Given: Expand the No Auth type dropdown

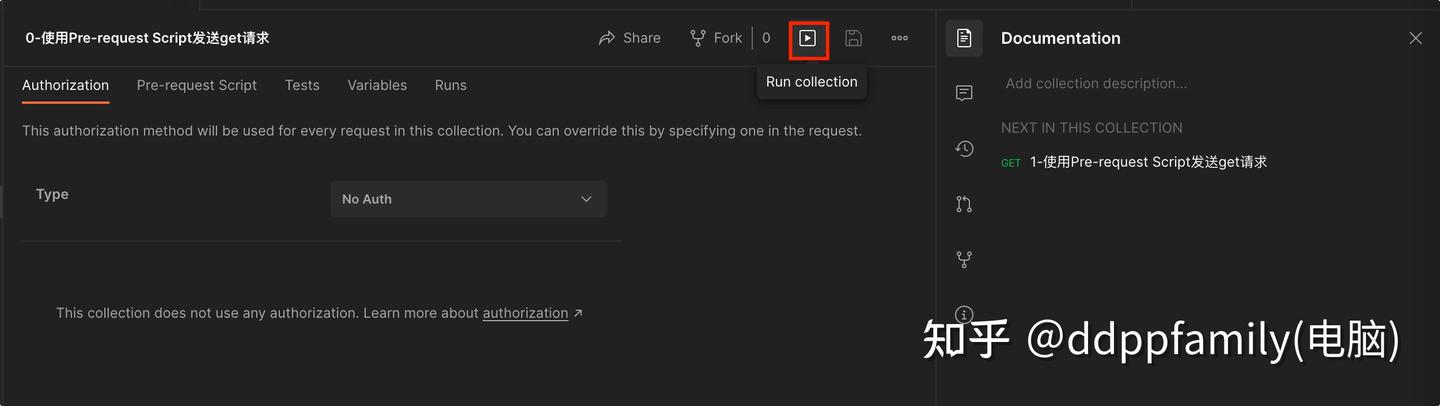Looking at the screenshot, I should click(x=468, y=199).
